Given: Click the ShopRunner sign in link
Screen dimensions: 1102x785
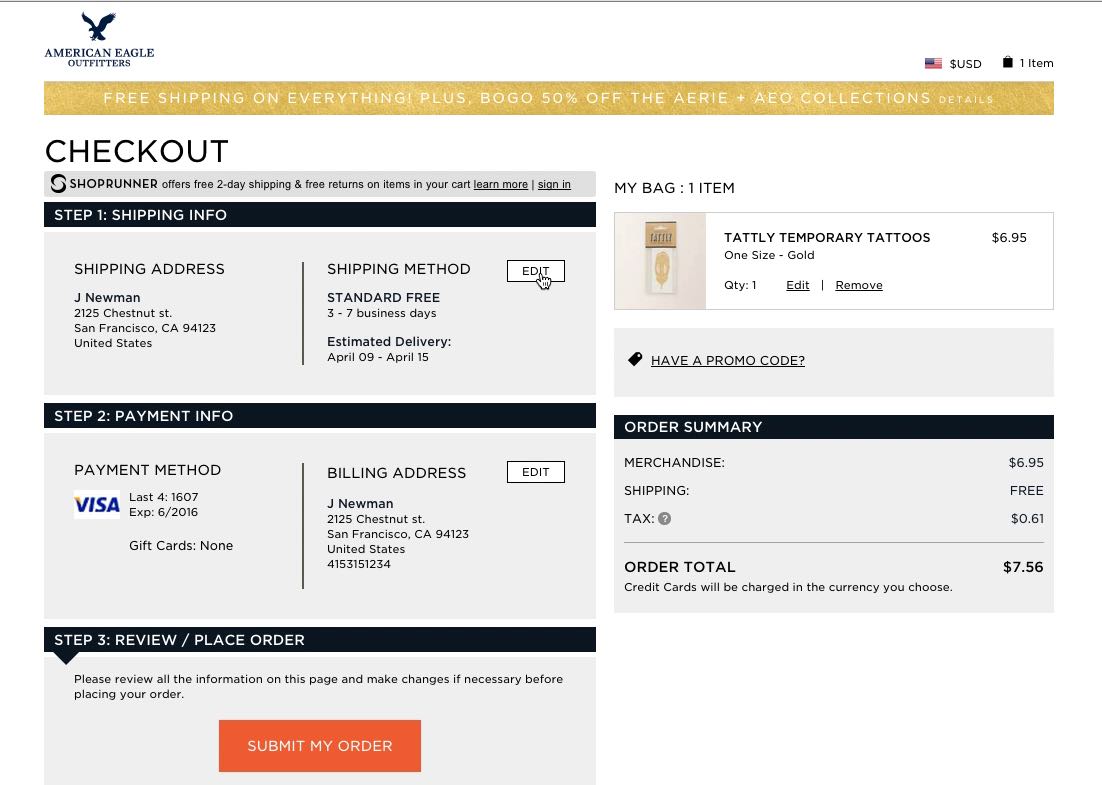Looking at the screenshot, I should click(x=554, y=184).
